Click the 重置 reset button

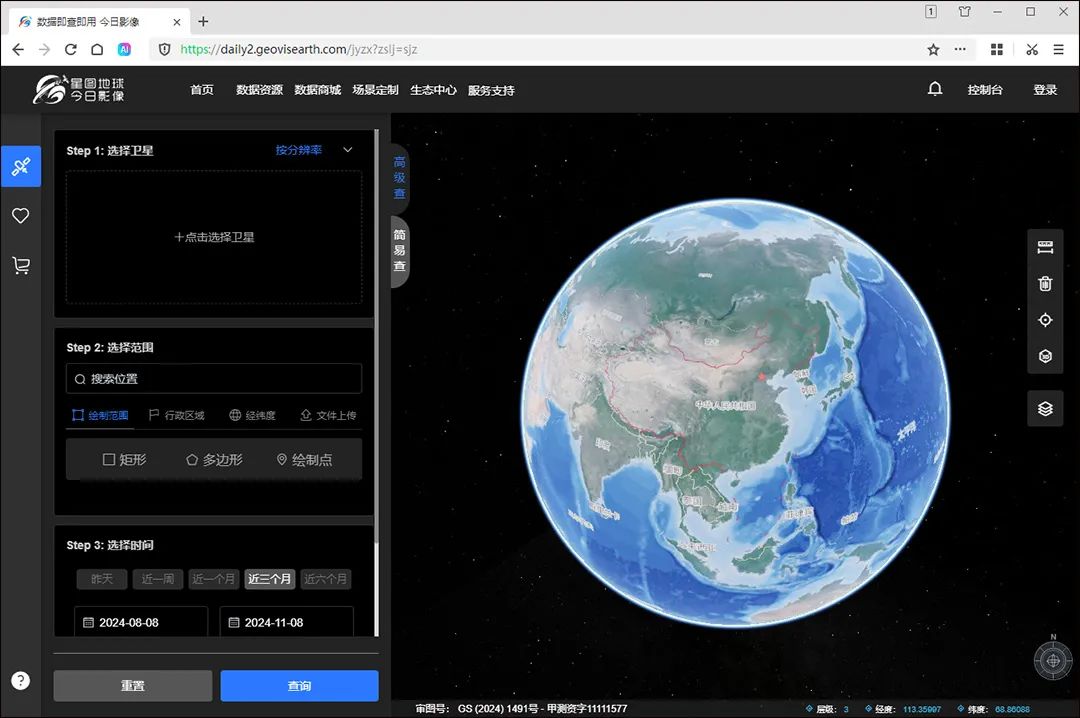(x=133, y=686)
